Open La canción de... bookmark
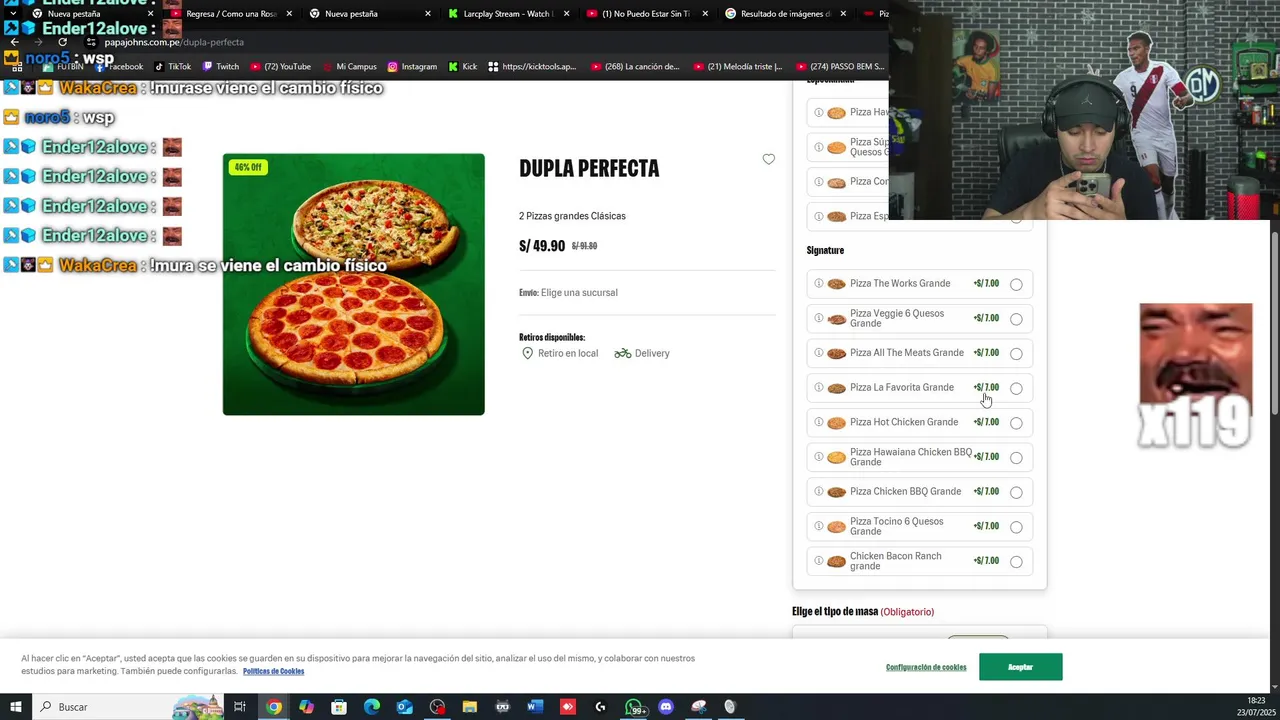 point(635,67)
